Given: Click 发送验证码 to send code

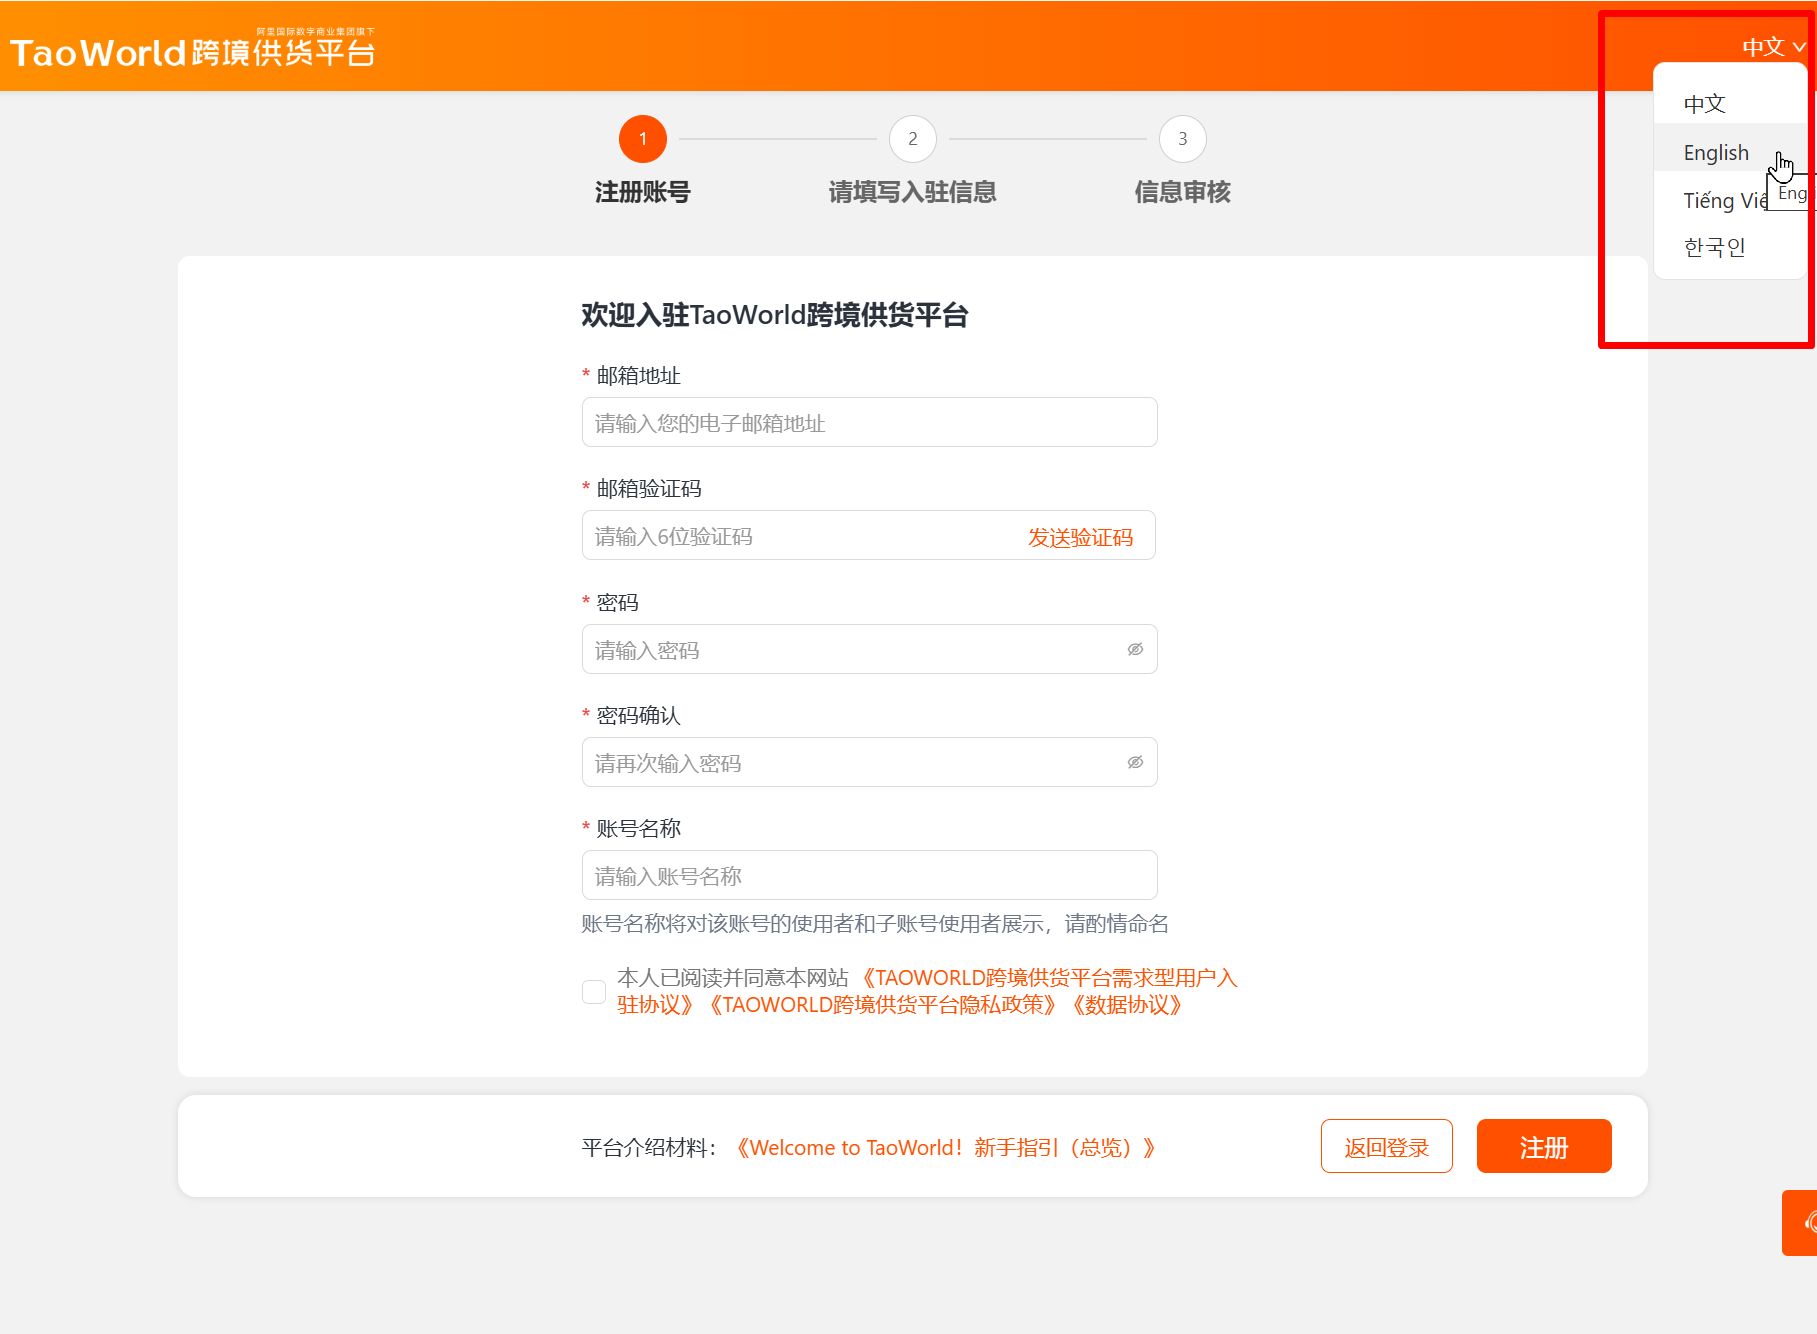Looking at the screenshot, I should [x=1080, y=537].
